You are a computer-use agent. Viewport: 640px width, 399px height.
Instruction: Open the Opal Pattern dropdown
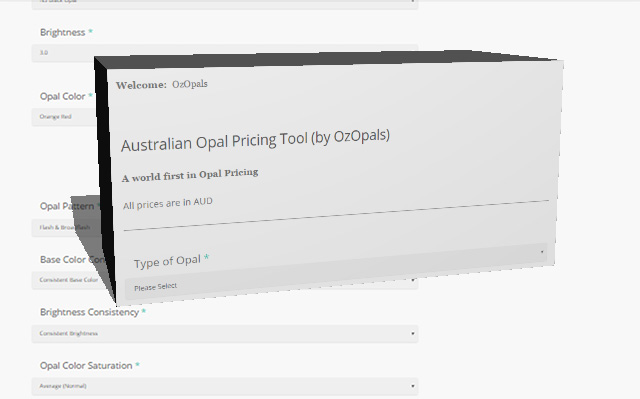(x=67, y=227)
